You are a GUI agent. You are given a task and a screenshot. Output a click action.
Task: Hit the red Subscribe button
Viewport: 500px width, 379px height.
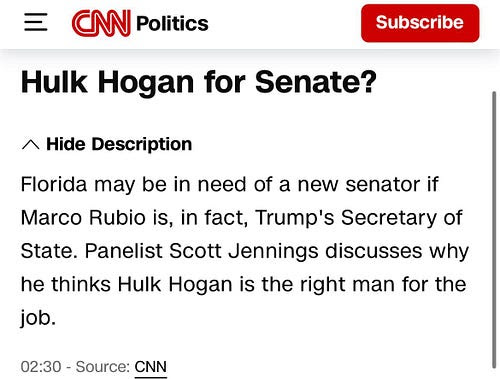[420, 23]
